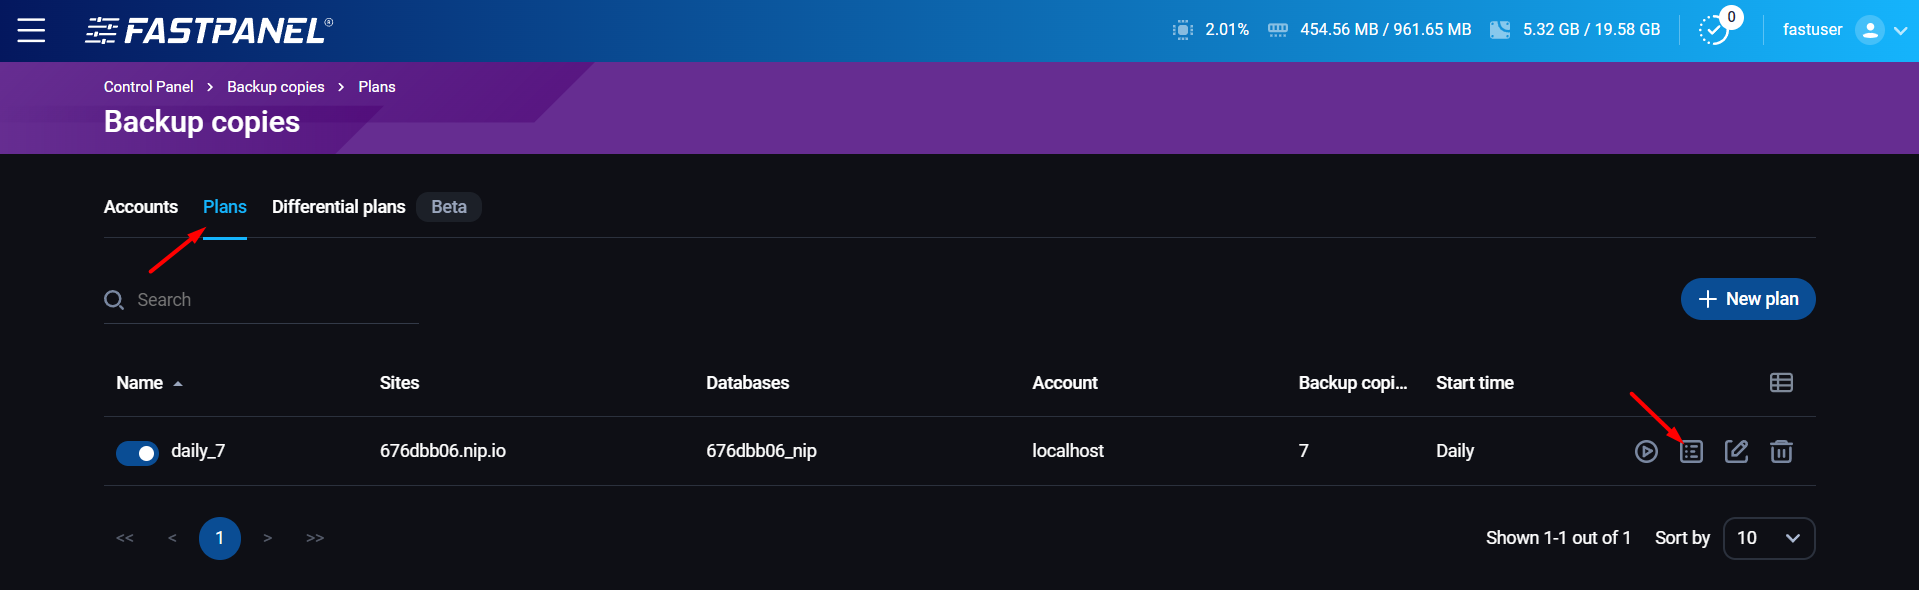
Task: Click the CPU usage indicator
Action: click(1211, 30)
